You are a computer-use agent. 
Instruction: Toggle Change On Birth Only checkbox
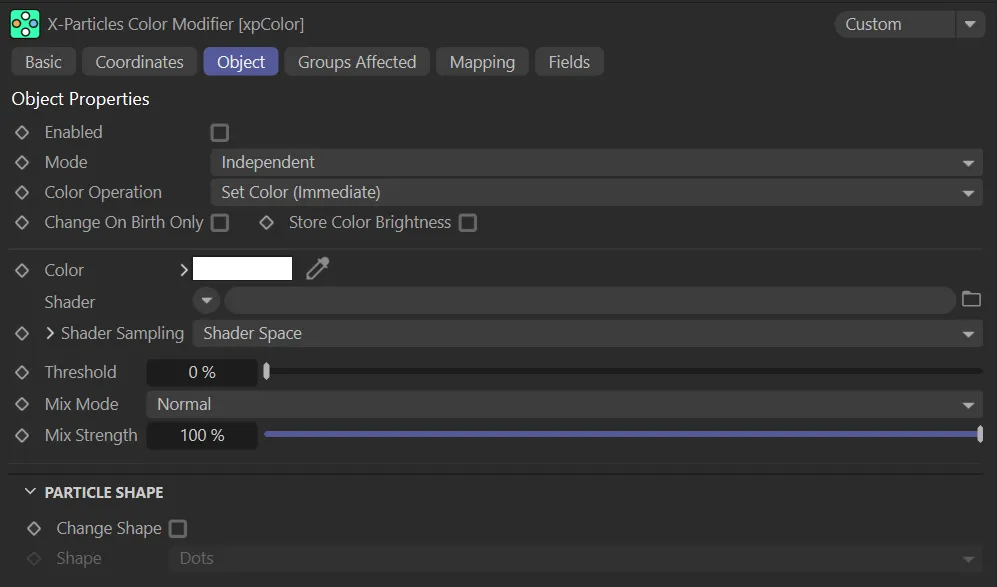pyautogui.click(x=220, y=223)
